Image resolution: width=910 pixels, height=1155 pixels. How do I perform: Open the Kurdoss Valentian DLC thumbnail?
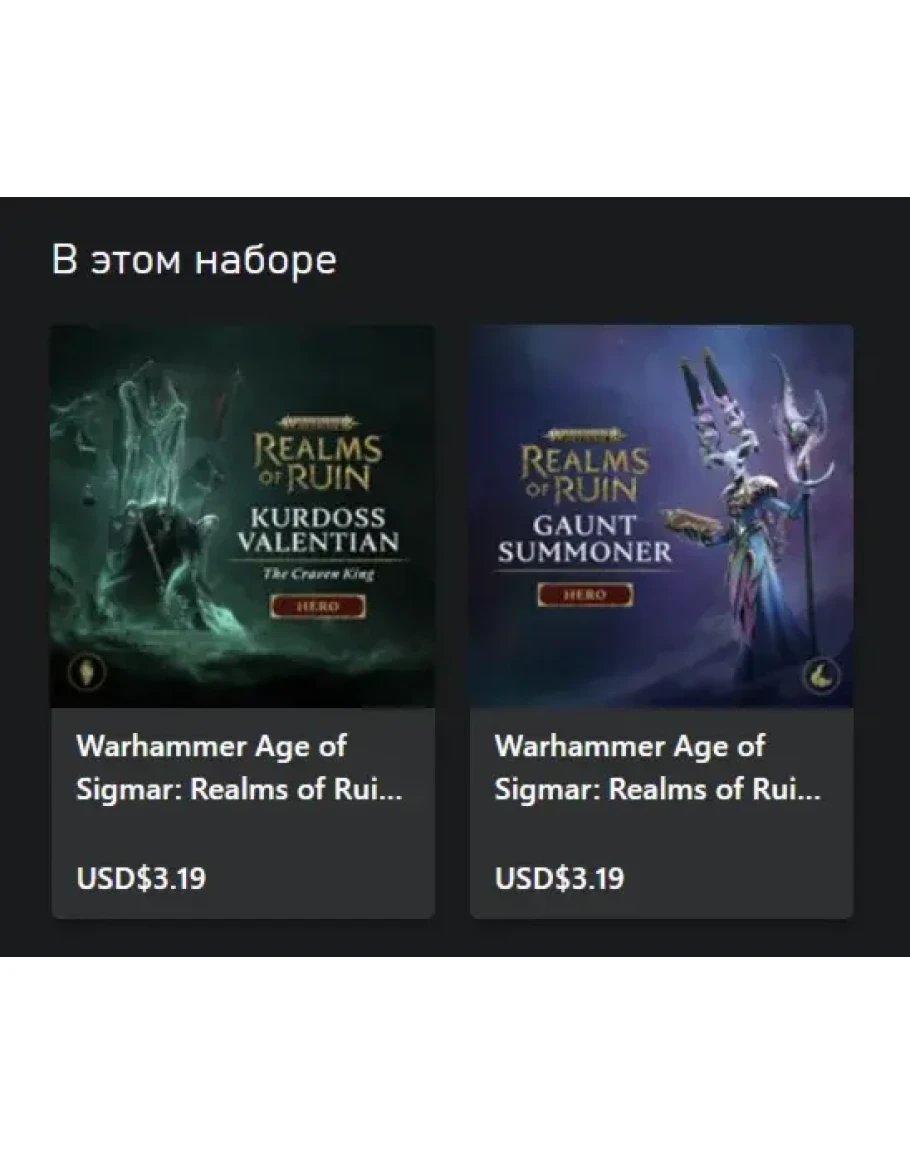[x=242, y=516]
